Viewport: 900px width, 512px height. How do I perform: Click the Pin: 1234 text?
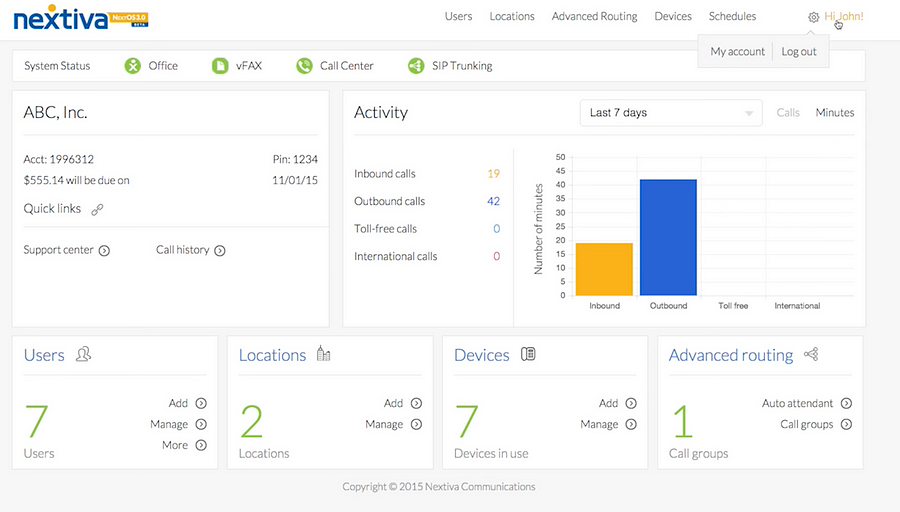[295, 160]
